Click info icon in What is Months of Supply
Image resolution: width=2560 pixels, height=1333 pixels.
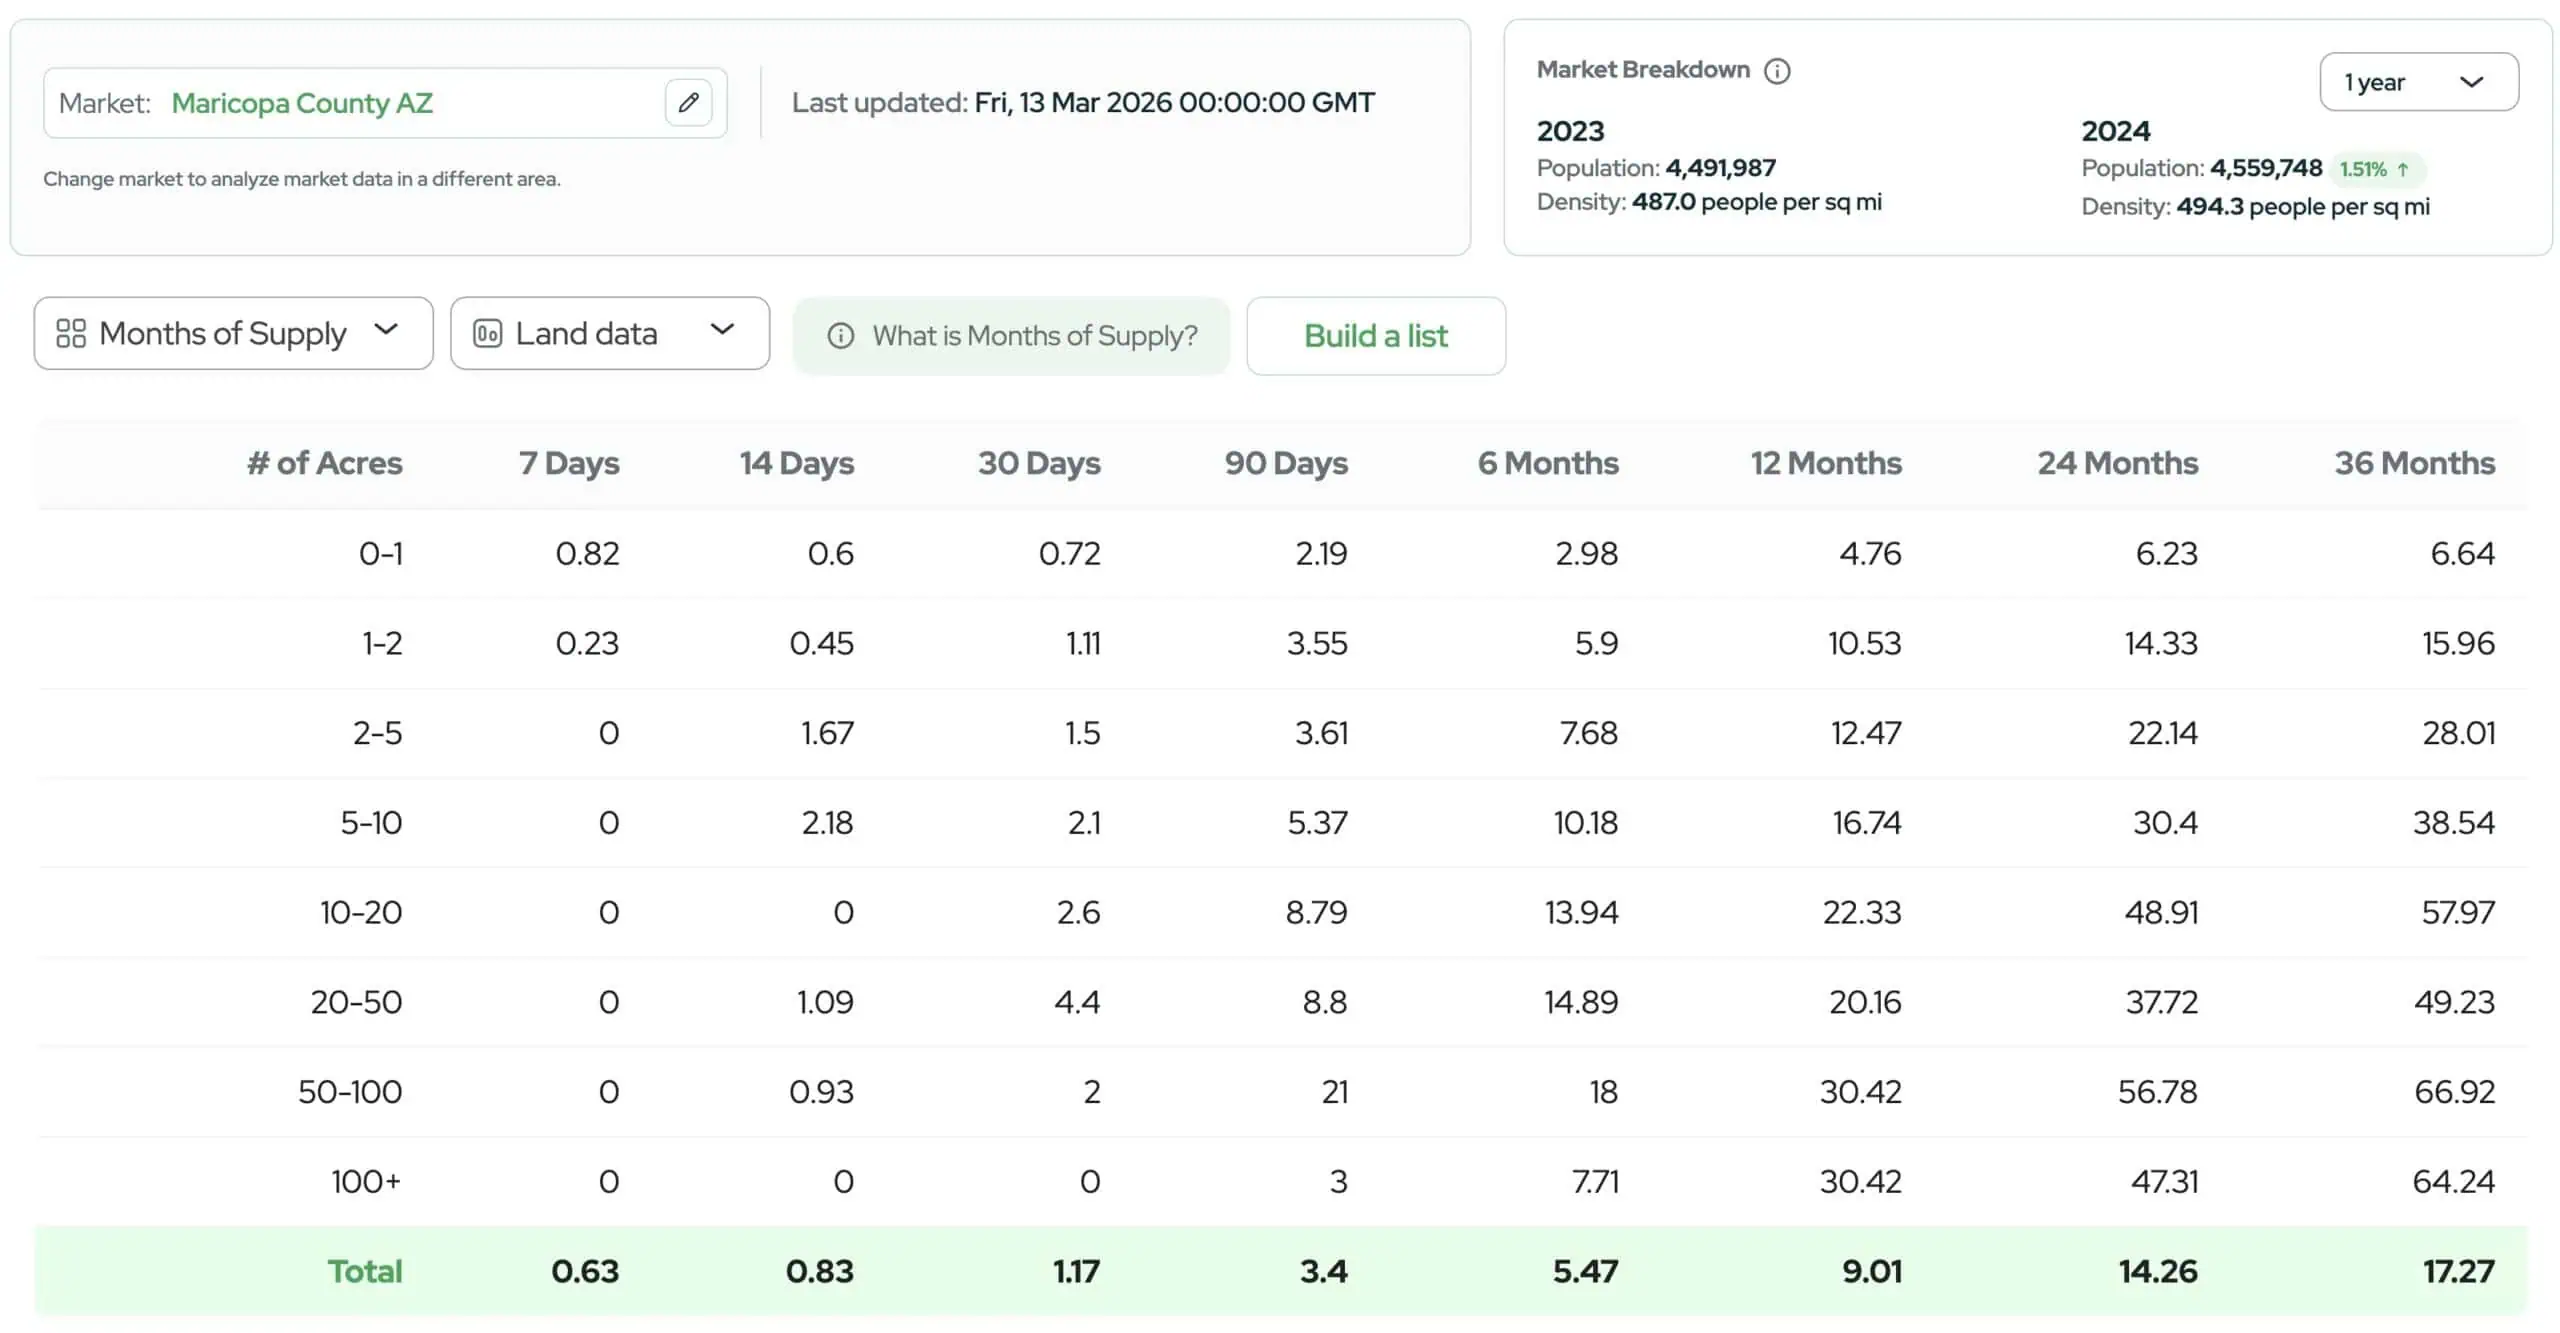(x=841, y=336)
